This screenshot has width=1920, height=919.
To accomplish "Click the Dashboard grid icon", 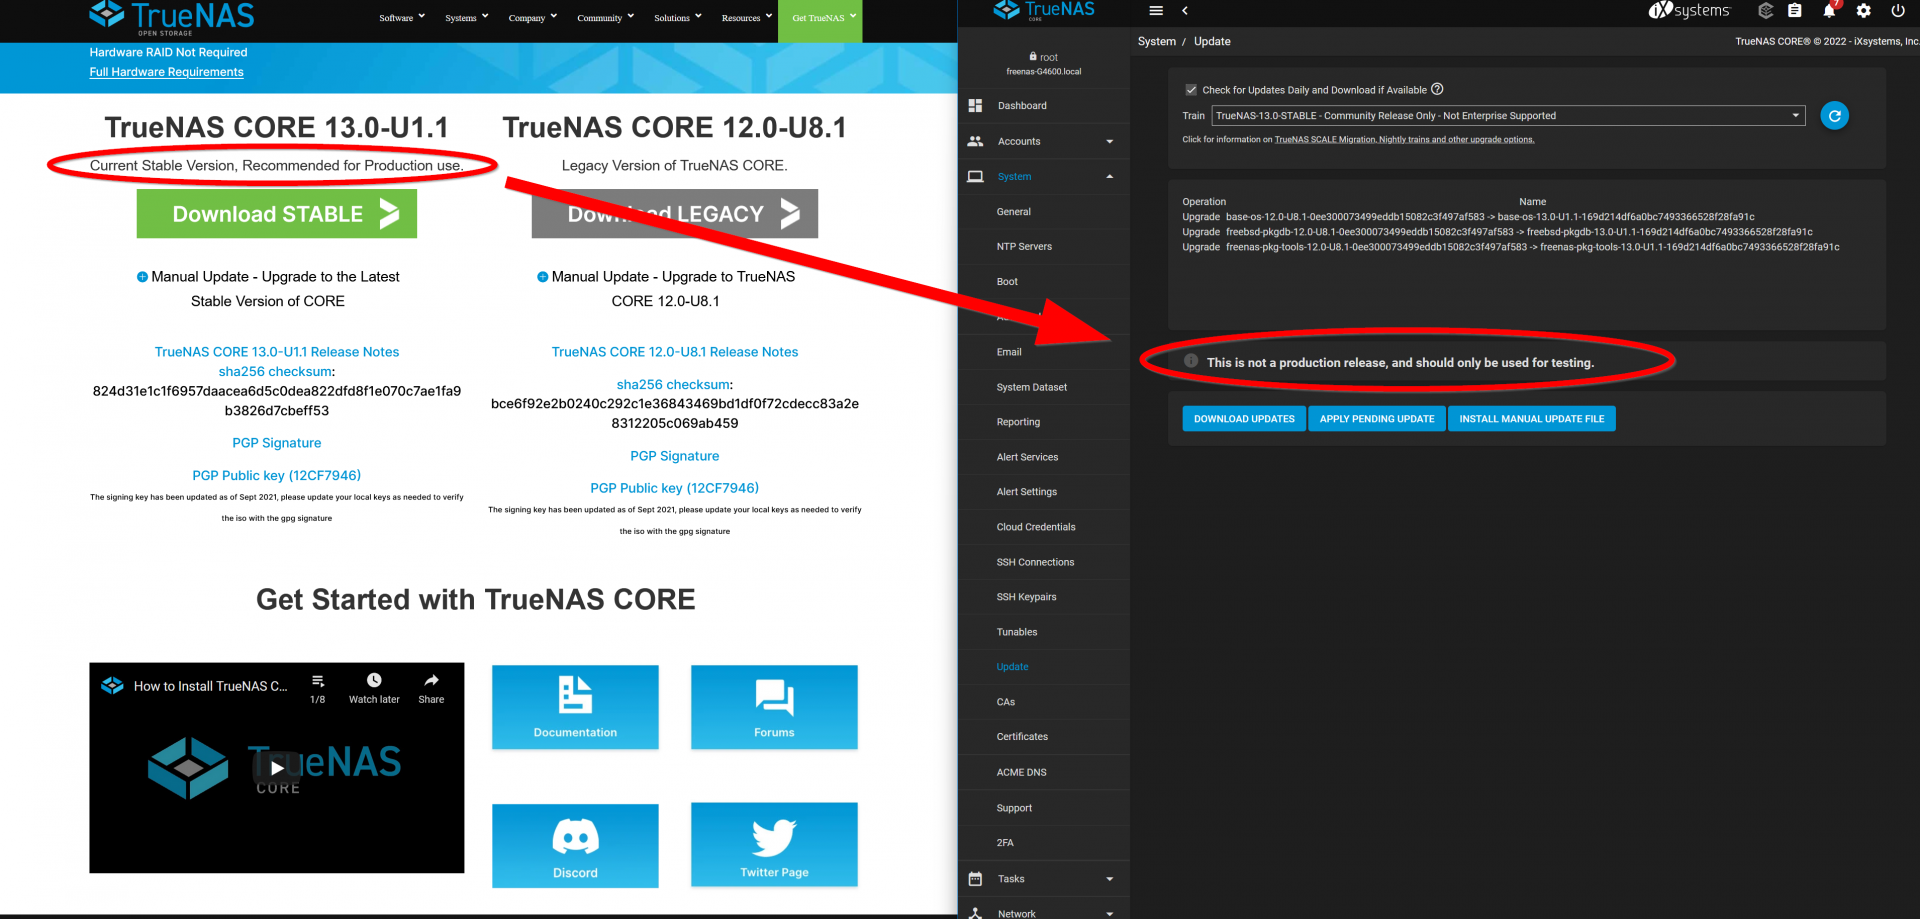I will [975, 106].
